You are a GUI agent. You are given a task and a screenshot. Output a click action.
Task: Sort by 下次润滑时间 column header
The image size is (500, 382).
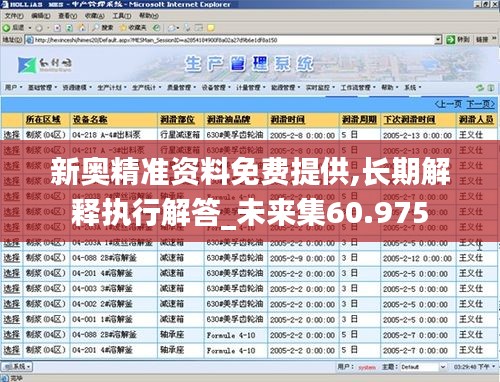click(x=409, y=120)
